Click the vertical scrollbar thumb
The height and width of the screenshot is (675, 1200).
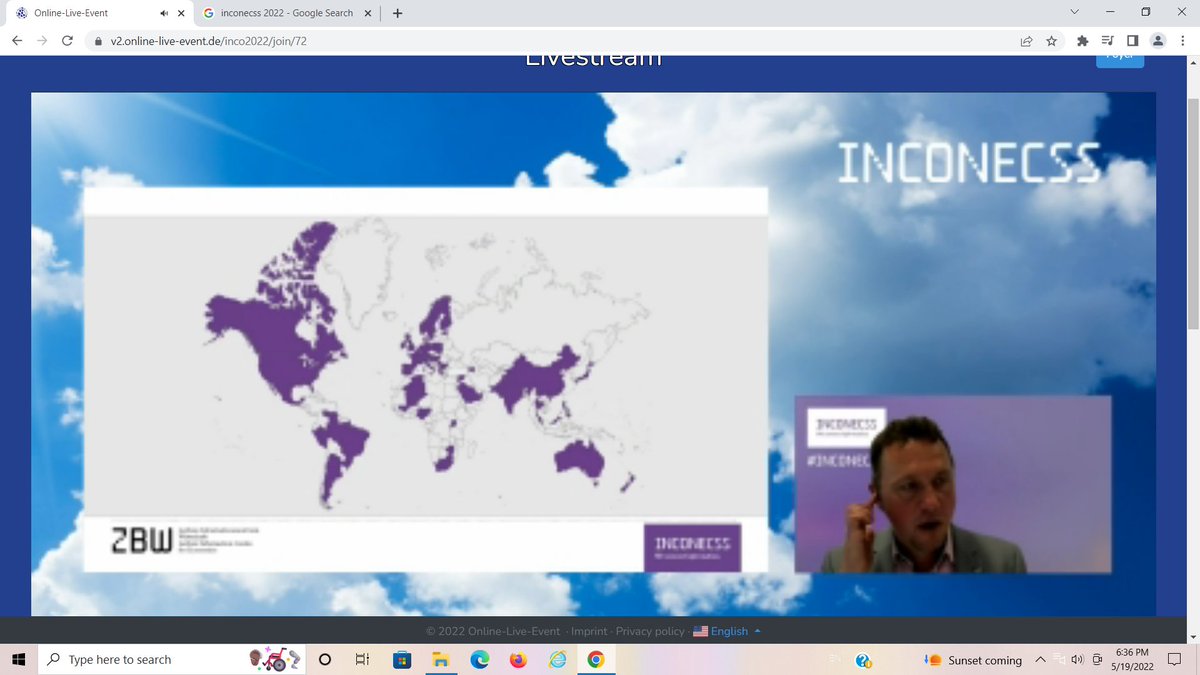[x=1193, y=215]
